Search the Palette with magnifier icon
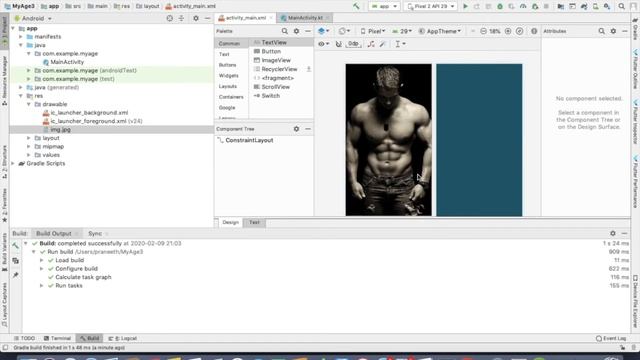 (284, 31)
